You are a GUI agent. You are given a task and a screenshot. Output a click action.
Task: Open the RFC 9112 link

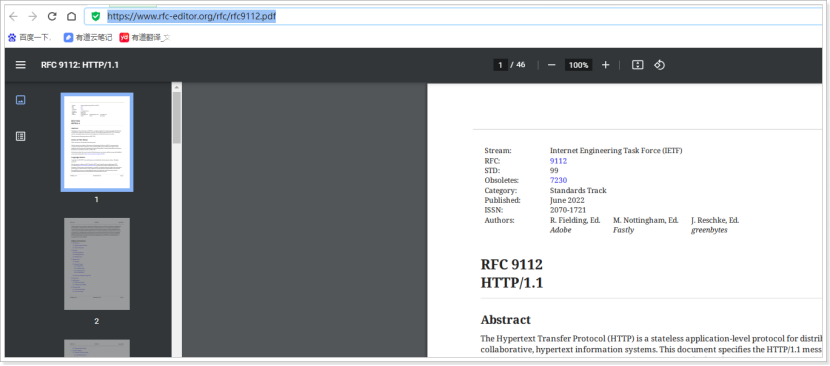pyautogui.click(x=558, y=160)
